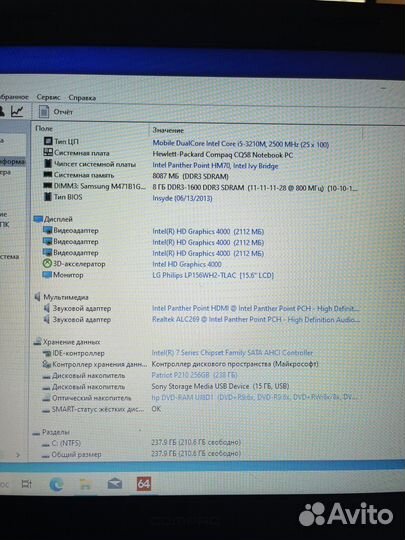Click the Мультимедиа speaker icon
The height and width of the screenshot is (540, 405).
pyautogui.click(x=38, y=297)
